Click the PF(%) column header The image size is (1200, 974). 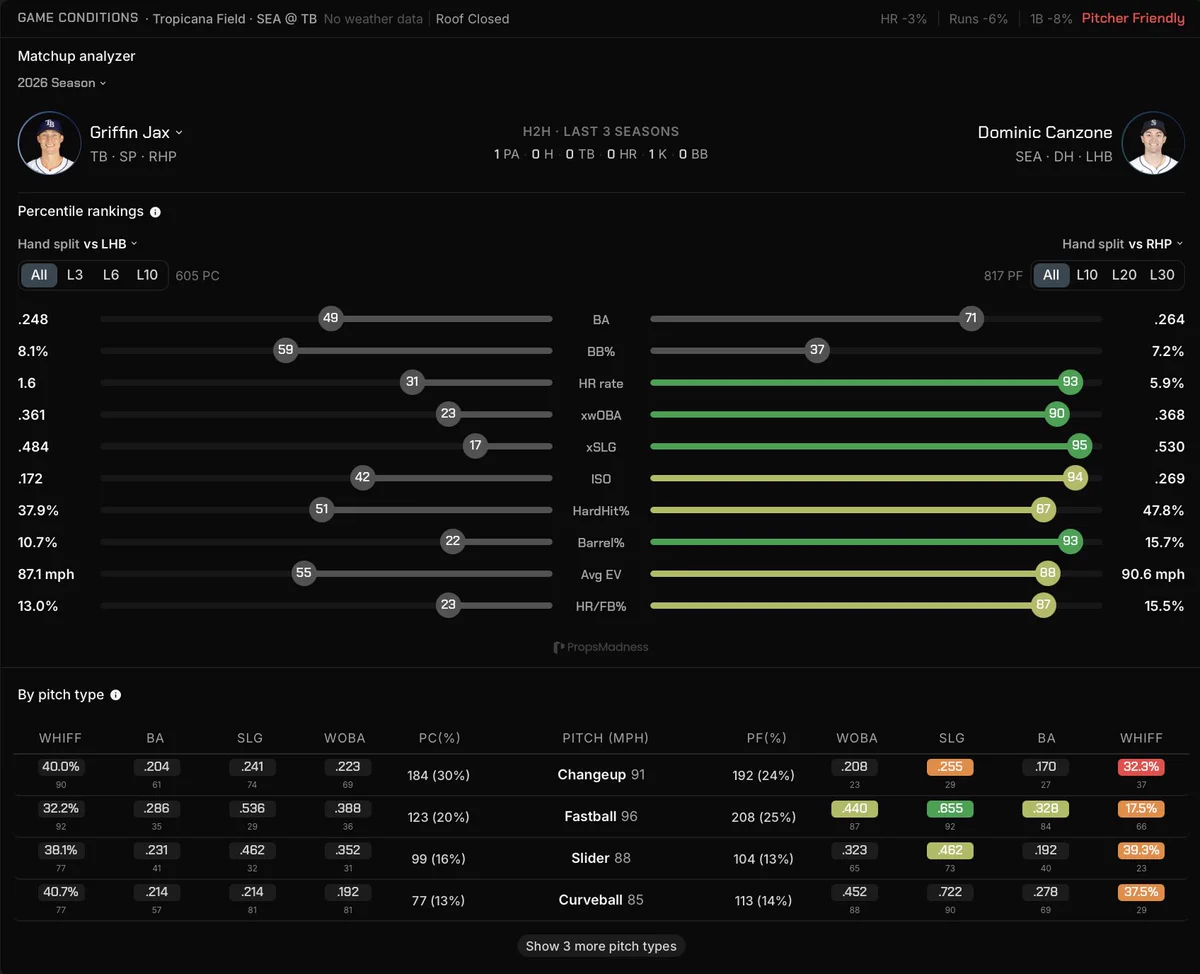[767, 738]
